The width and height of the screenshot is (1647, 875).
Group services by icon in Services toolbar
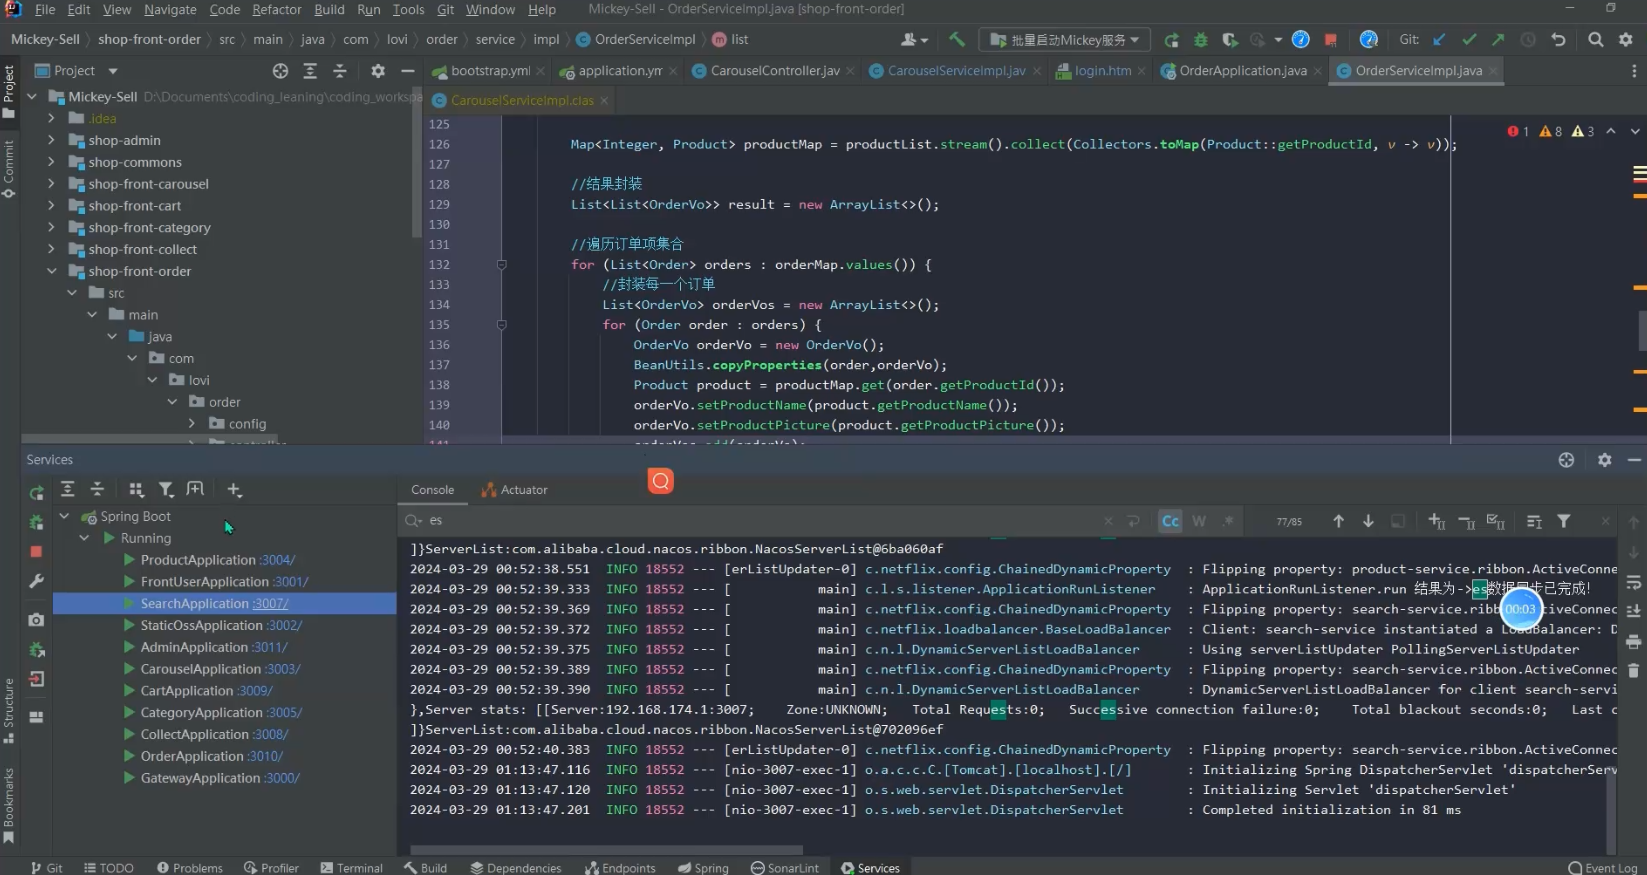136,489
